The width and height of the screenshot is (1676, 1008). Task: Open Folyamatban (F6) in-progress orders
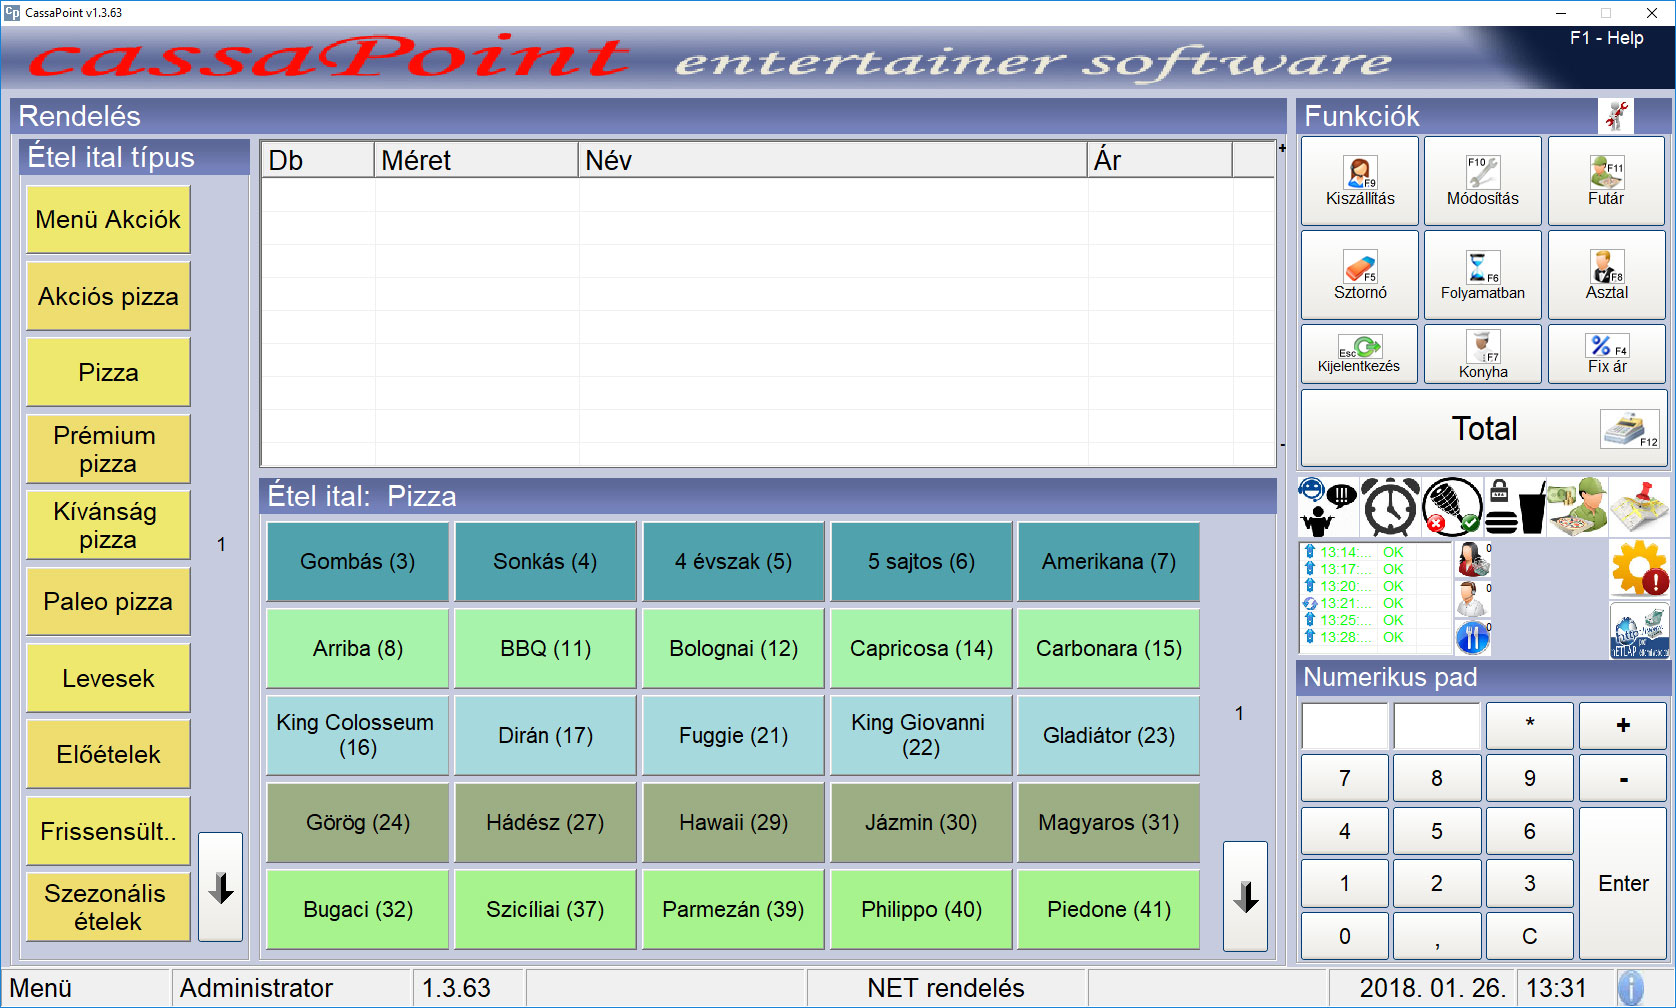[1483, 275]
